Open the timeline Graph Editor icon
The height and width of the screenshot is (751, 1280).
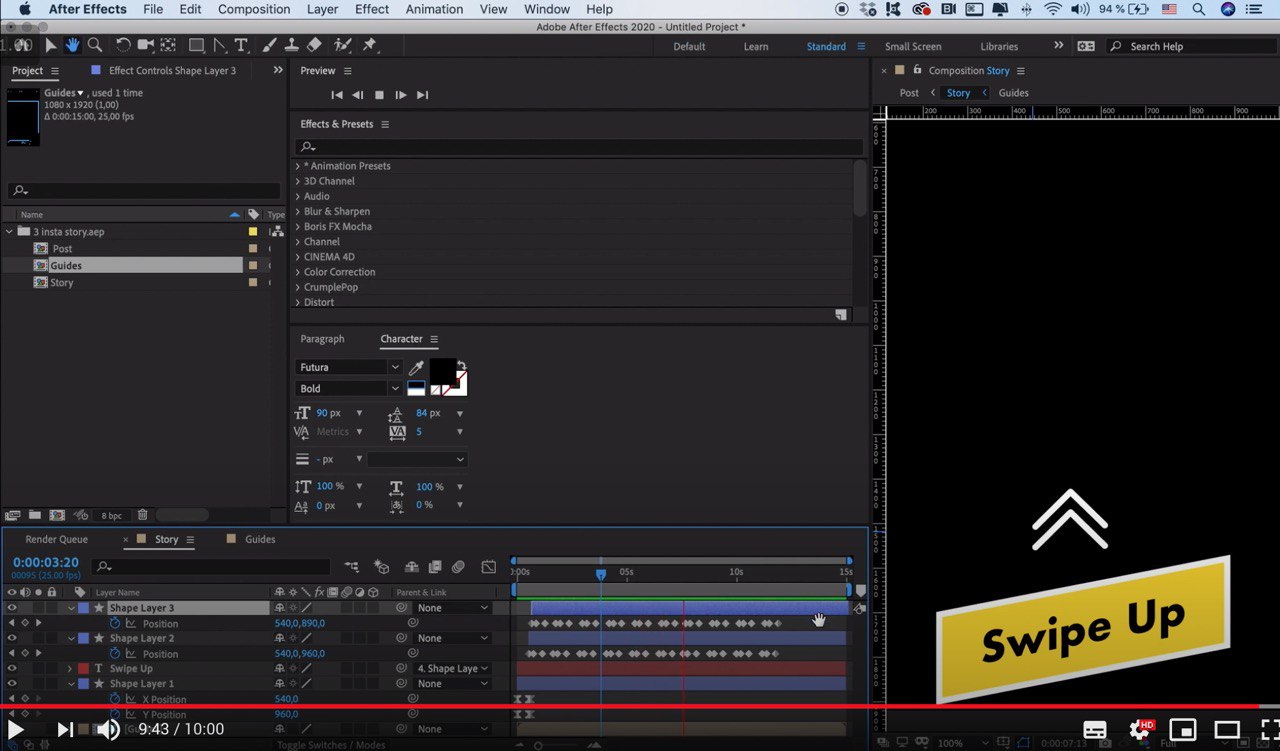[488, 567]
